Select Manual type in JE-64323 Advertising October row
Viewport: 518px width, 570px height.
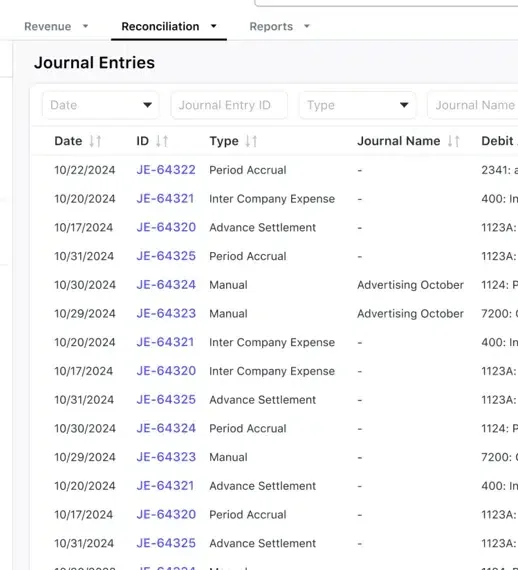click(x=228, y=313)
